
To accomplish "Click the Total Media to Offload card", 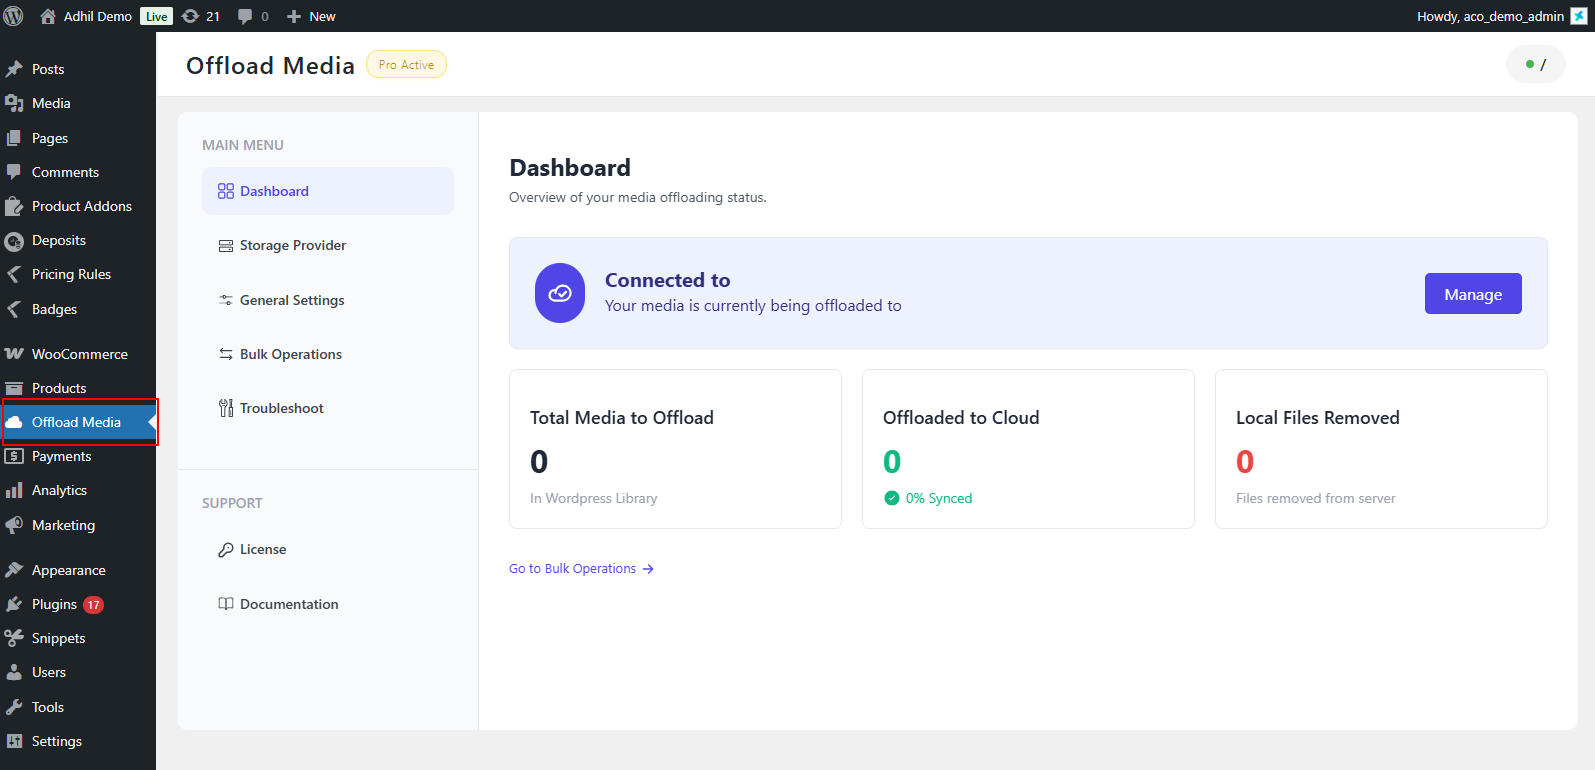I will pyautogui.click(x=675, y=449).
